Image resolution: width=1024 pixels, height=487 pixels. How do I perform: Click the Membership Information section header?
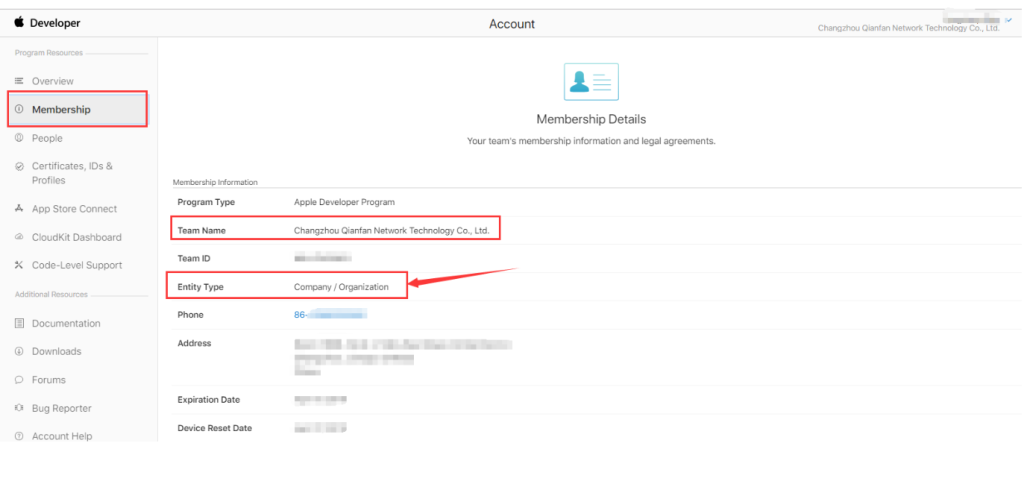[x=215, y=182]
